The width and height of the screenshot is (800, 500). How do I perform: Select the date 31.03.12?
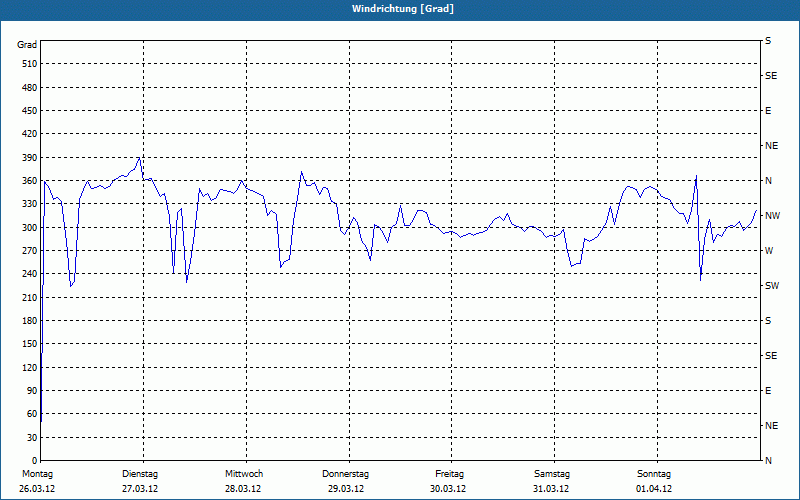click(551, 489)
